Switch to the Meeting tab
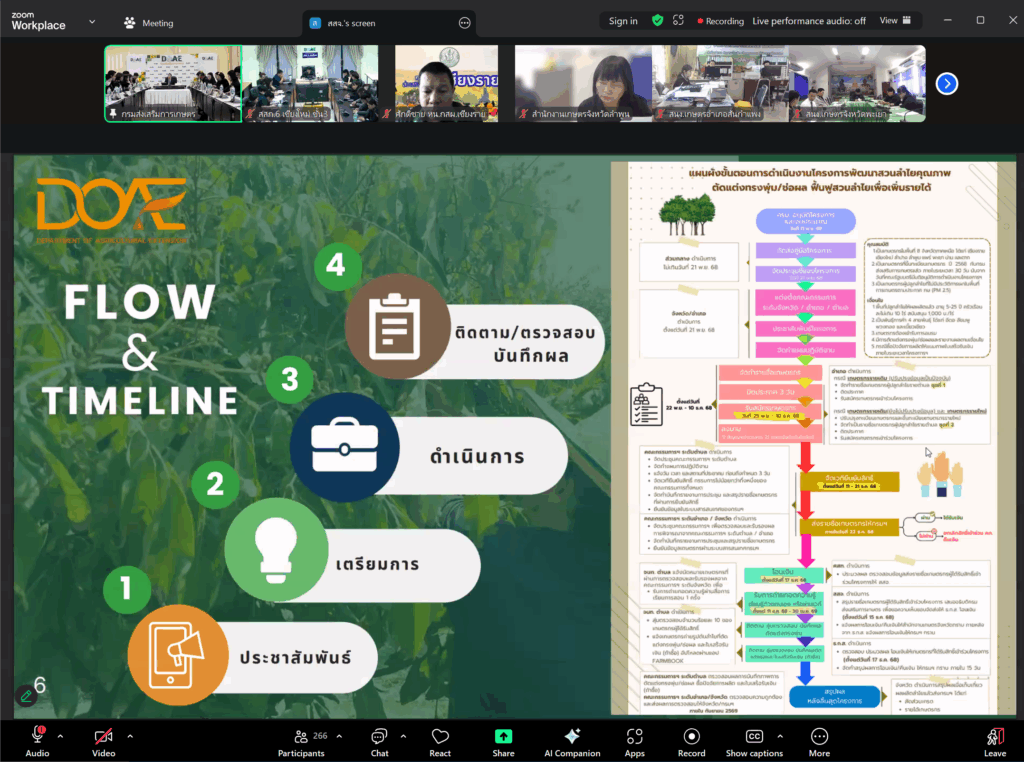Screen dimensions: 1024x762 coord(148,23)
